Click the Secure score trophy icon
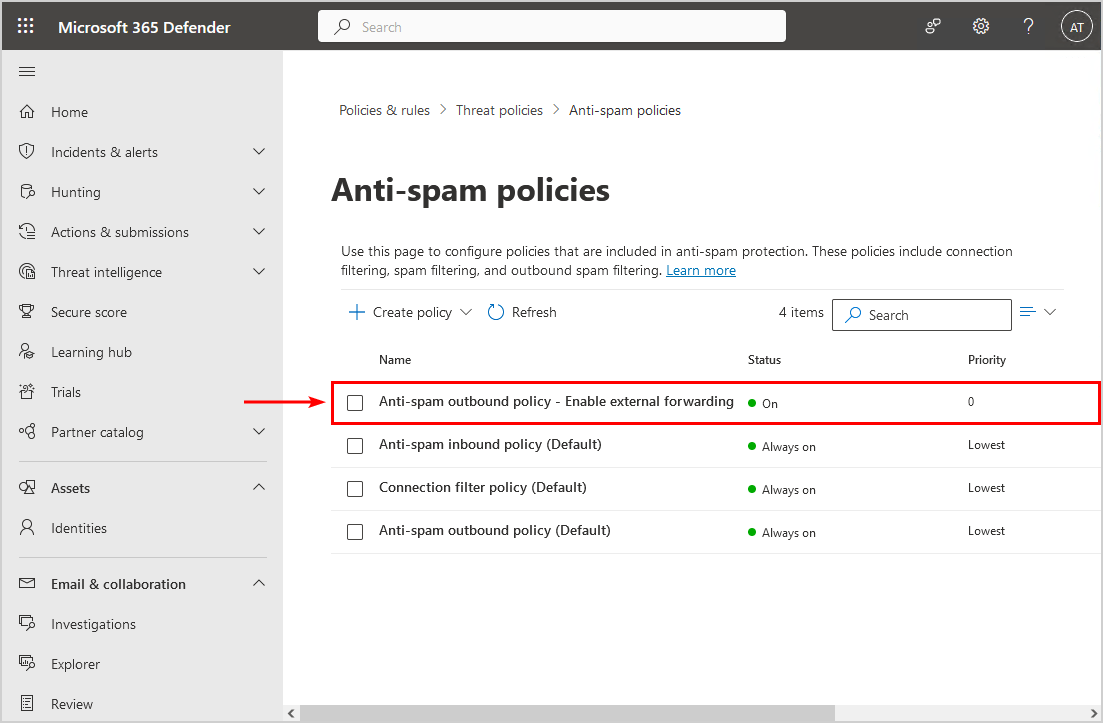 28,312
